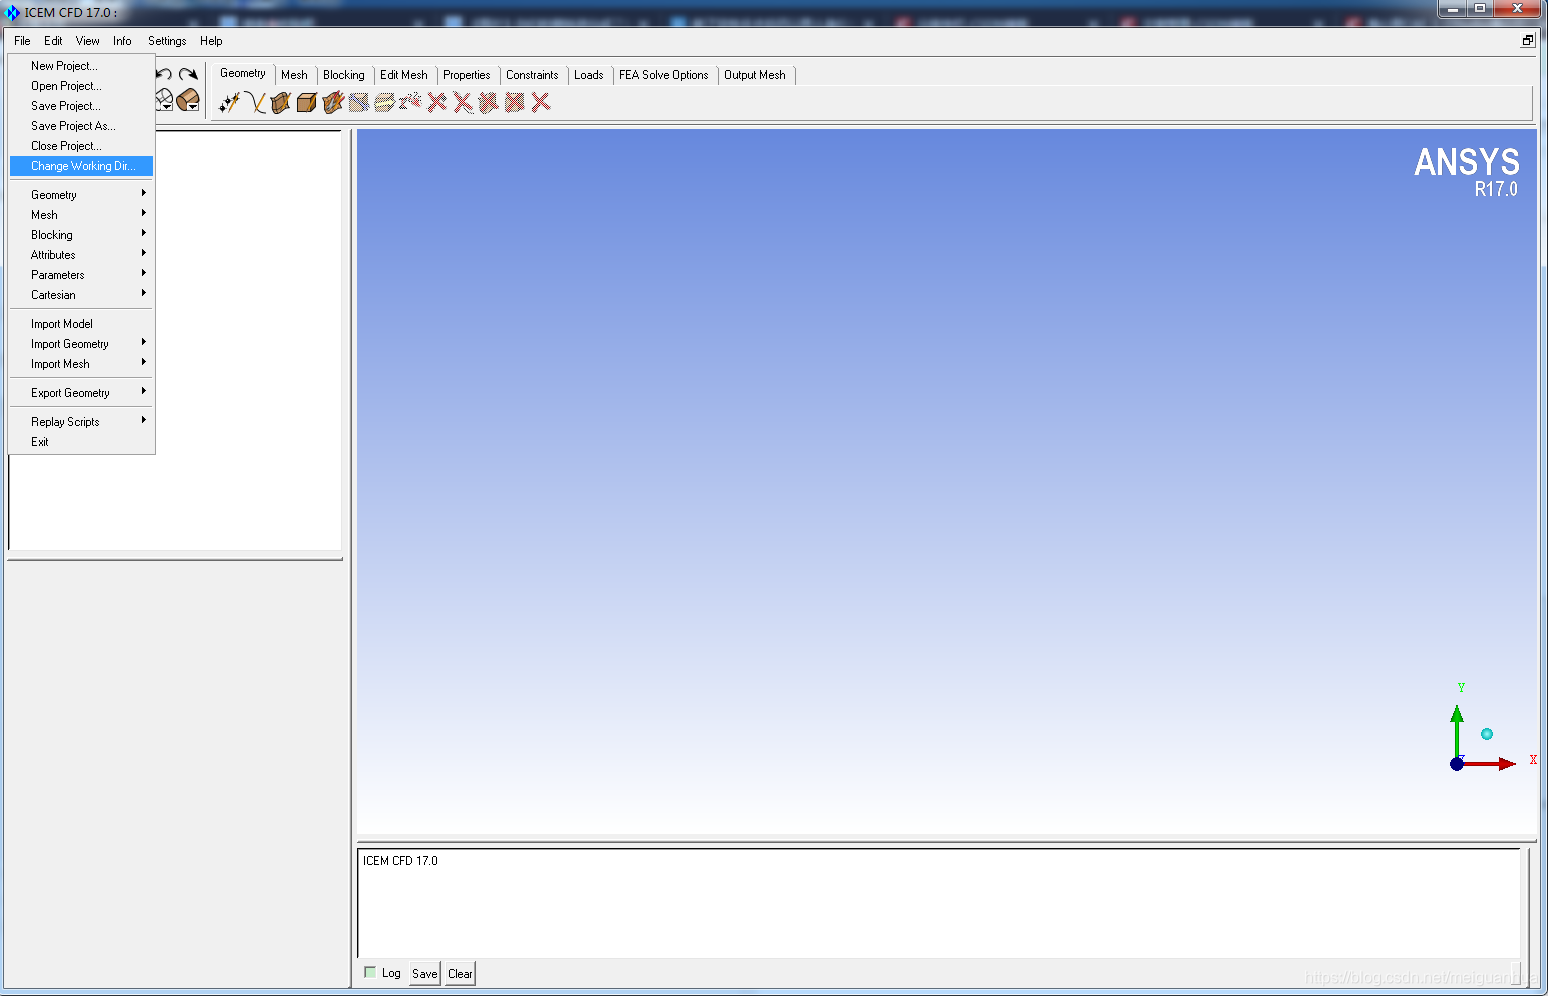
Task: Click the Delete Curve icon
Action: (x=463, y=102)
